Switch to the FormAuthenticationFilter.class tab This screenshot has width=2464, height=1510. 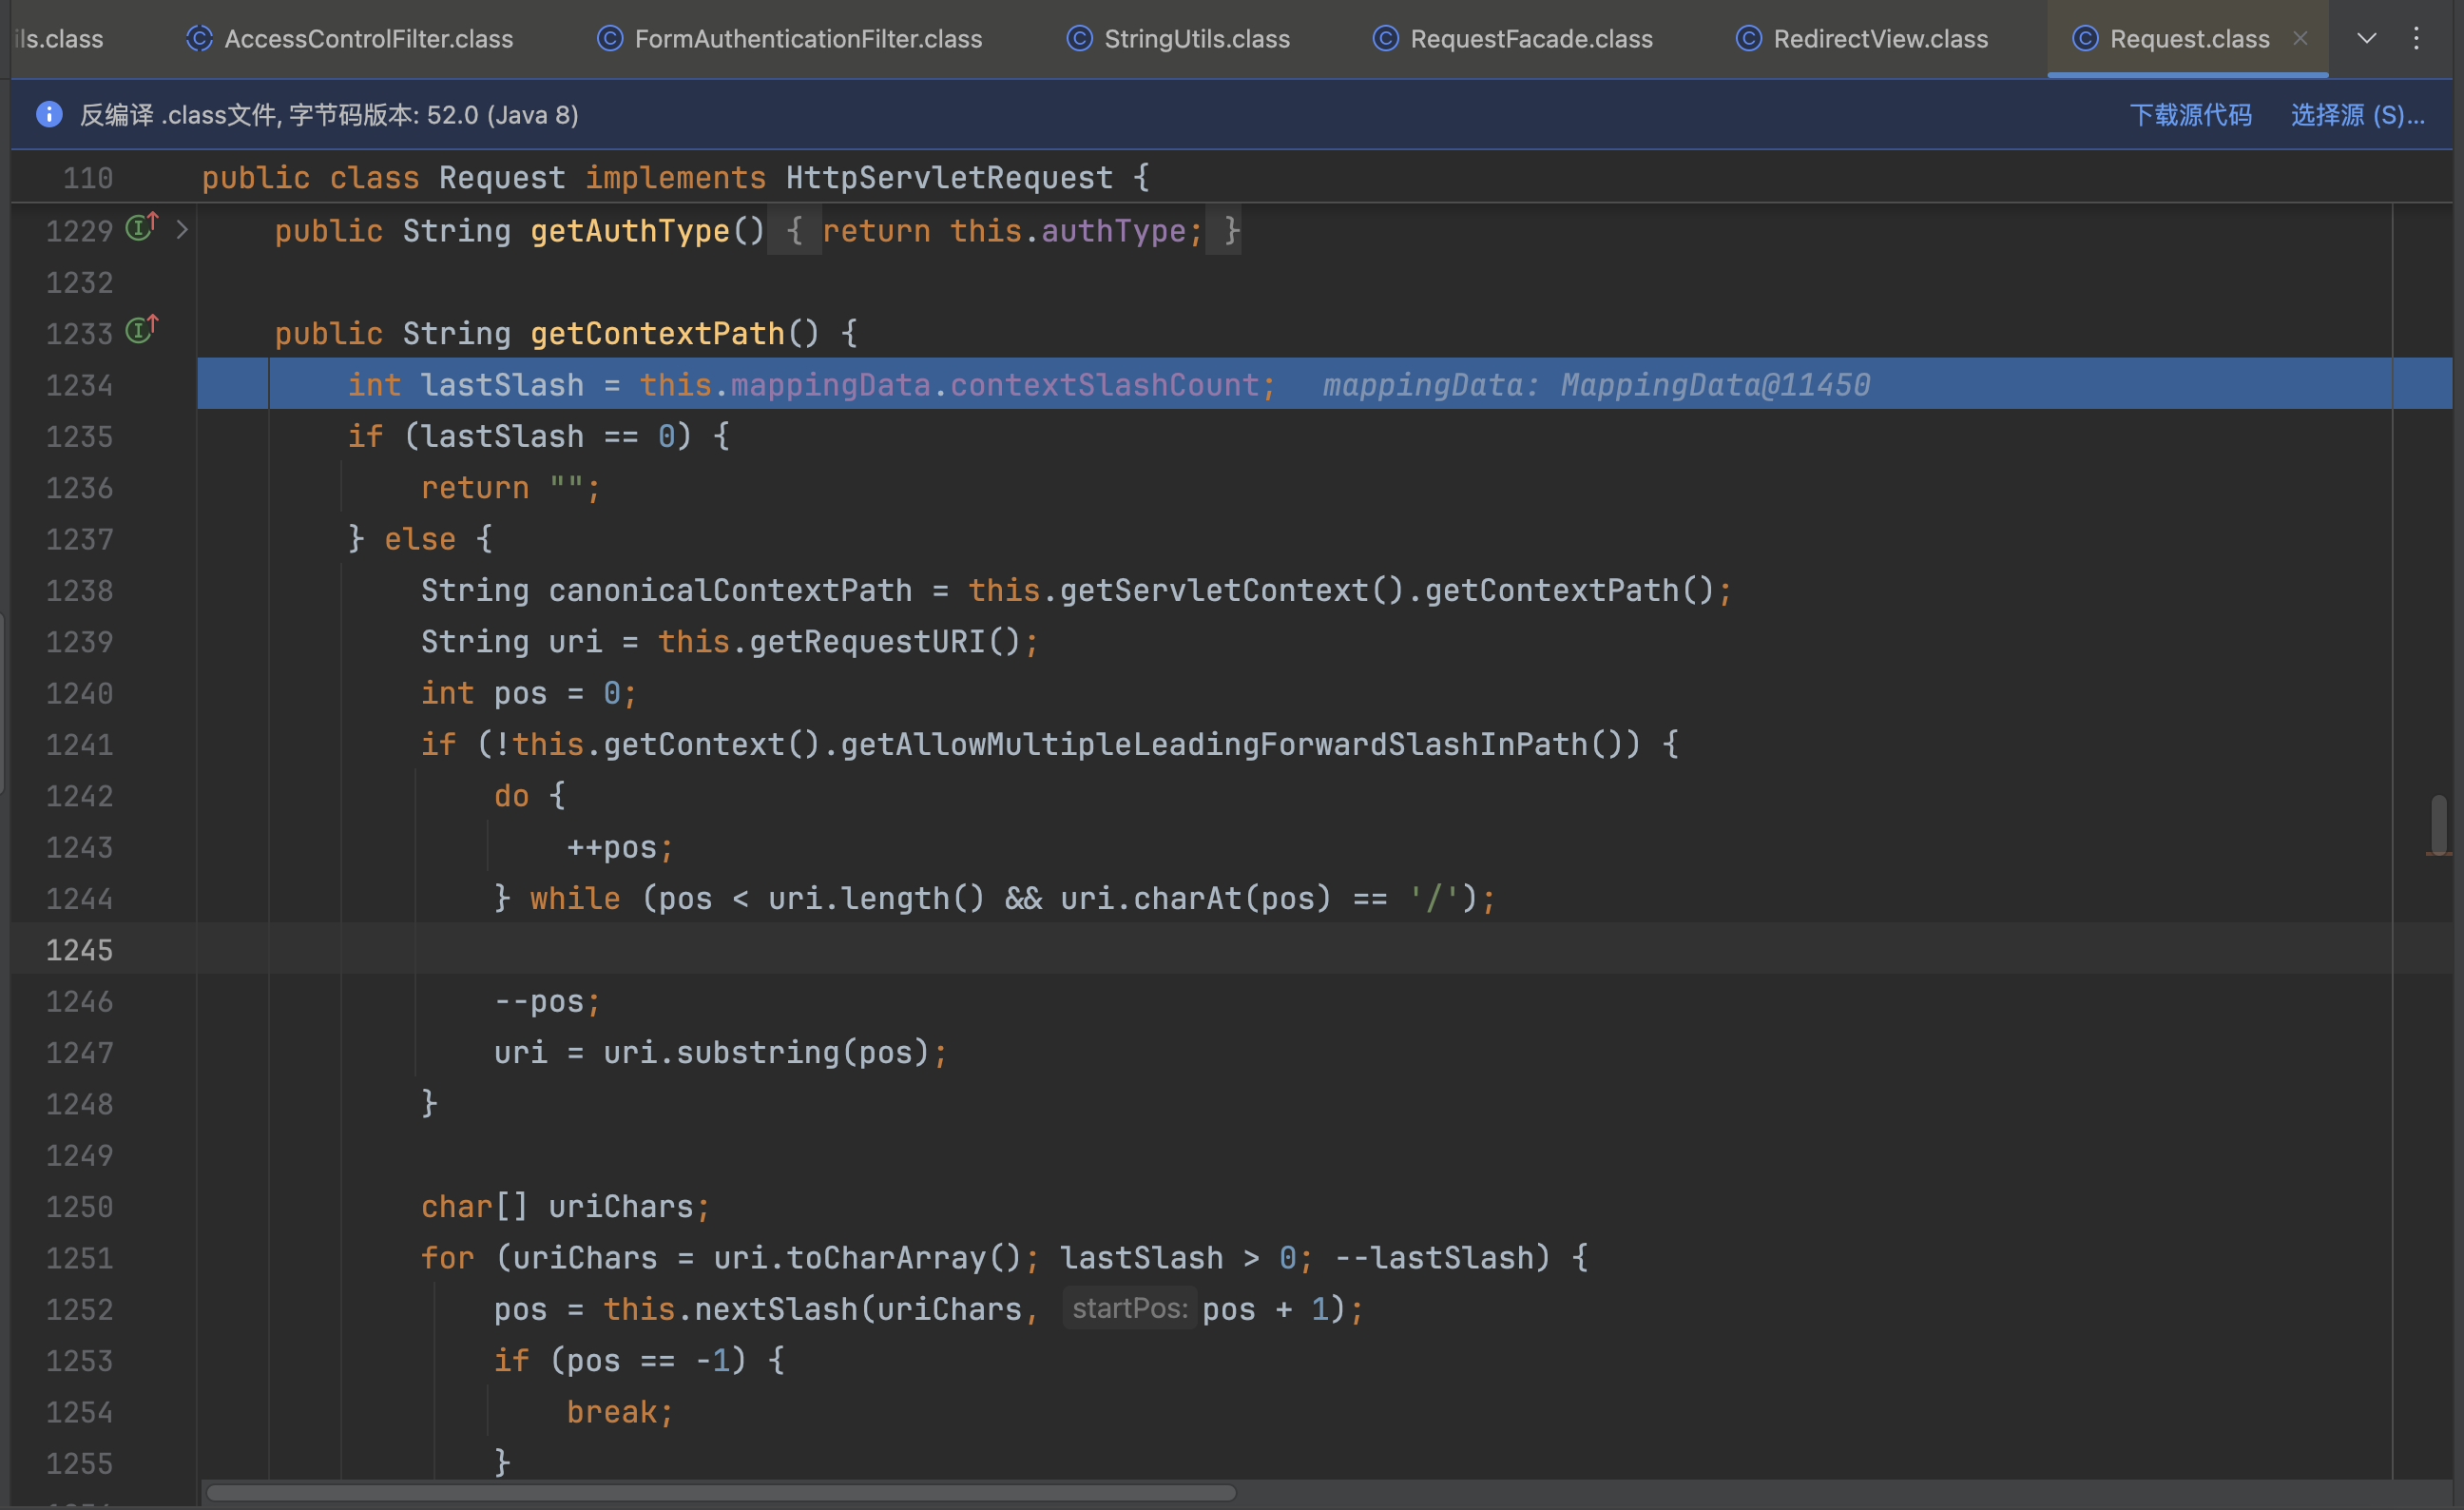[807, 38]
